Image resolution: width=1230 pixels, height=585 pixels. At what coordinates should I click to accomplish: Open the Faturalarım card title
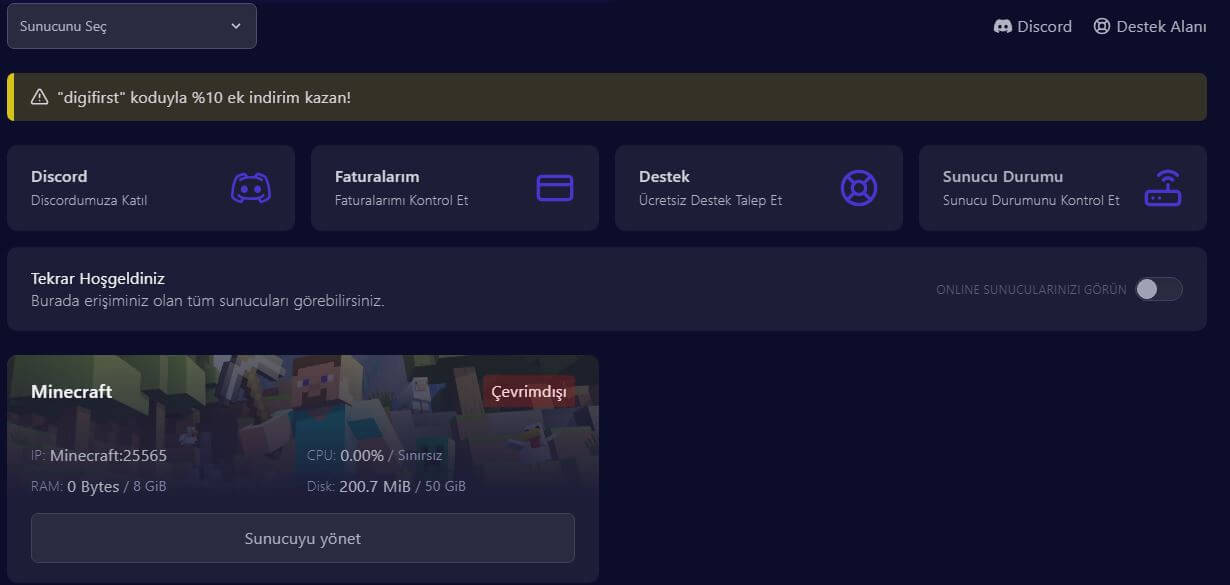coord(377,177)
